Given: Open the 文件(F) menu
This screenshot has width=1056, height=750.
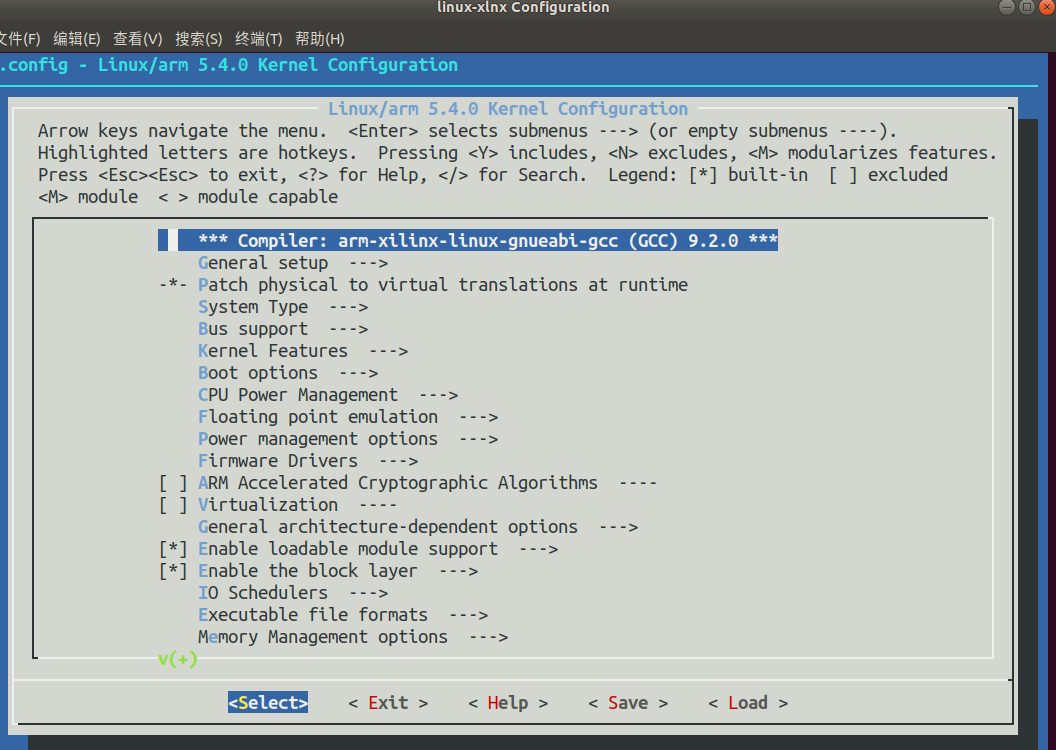Looking at the screenshot, I should [20, 39].
